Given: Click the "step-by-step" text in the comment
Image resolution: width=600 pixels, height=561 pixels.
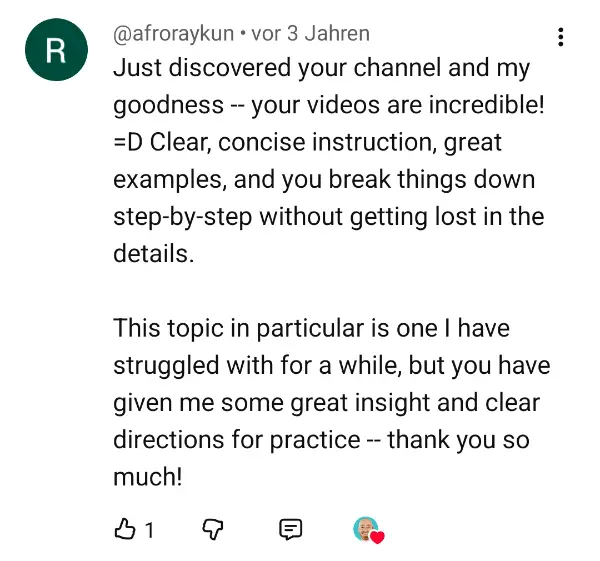Looking at the screenshot, I should click(183, 217).
